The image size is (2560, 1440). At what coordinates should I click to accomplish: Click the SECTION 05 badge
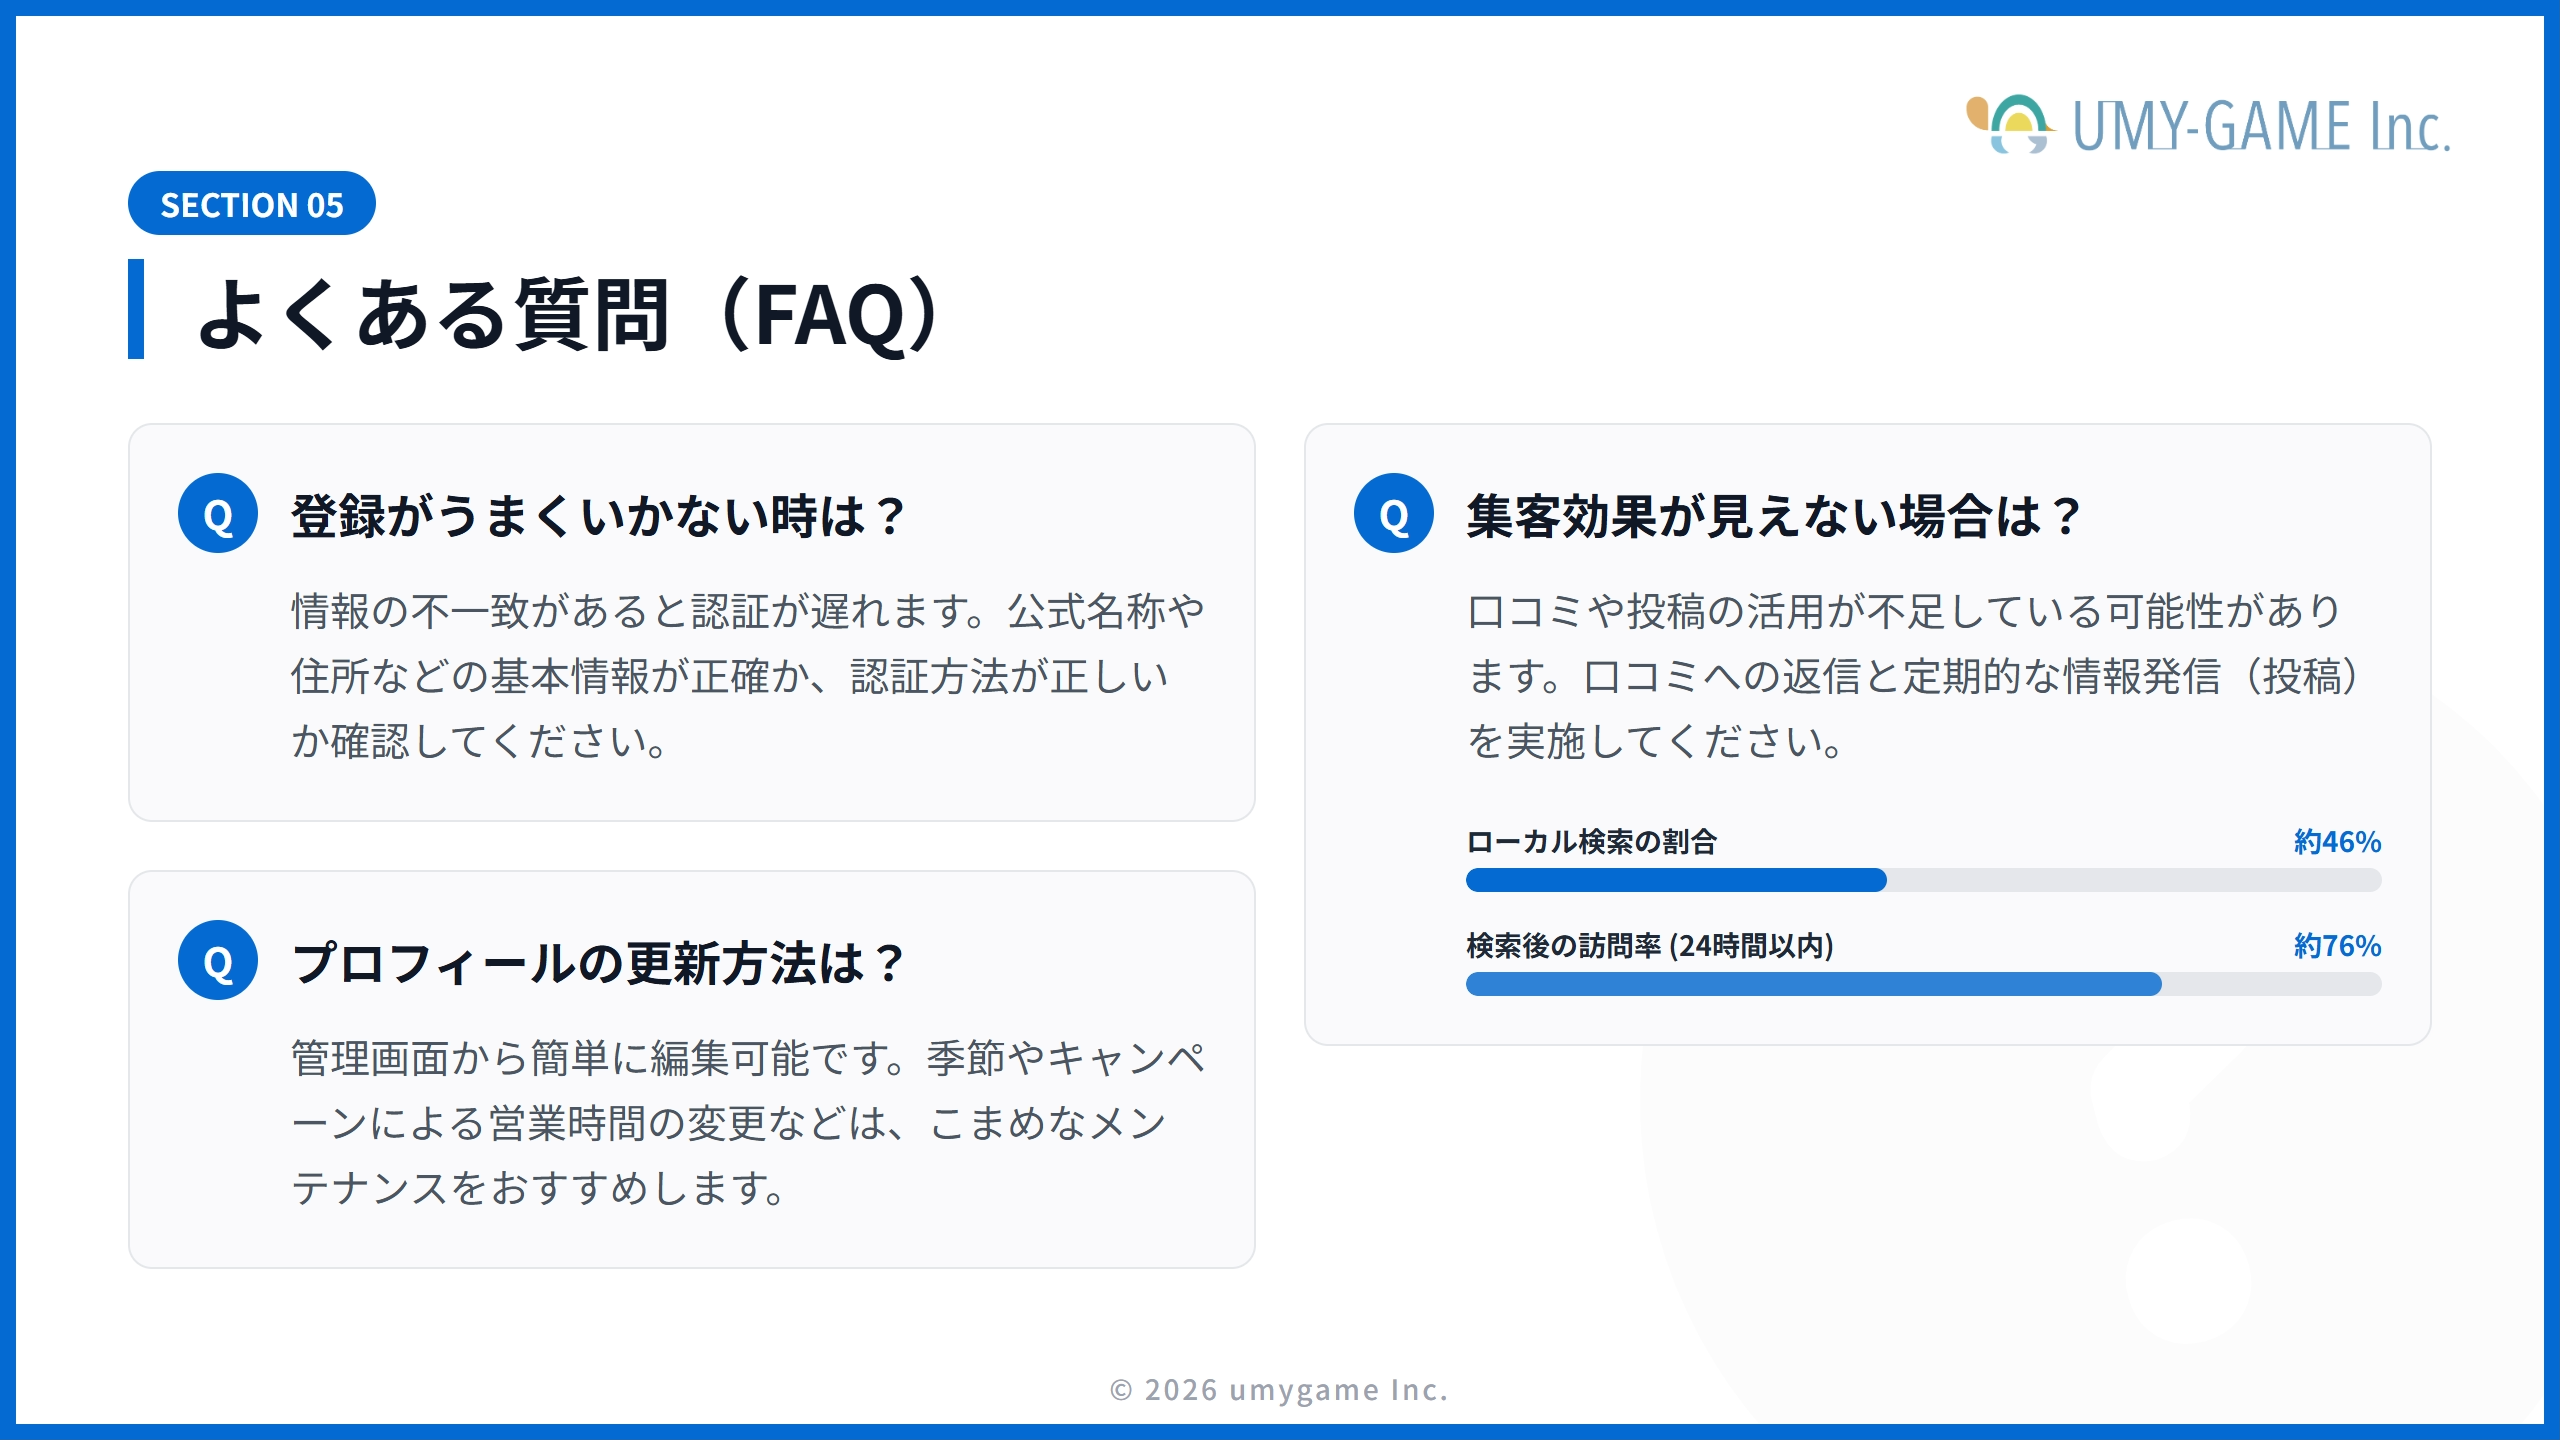[252, 204]
